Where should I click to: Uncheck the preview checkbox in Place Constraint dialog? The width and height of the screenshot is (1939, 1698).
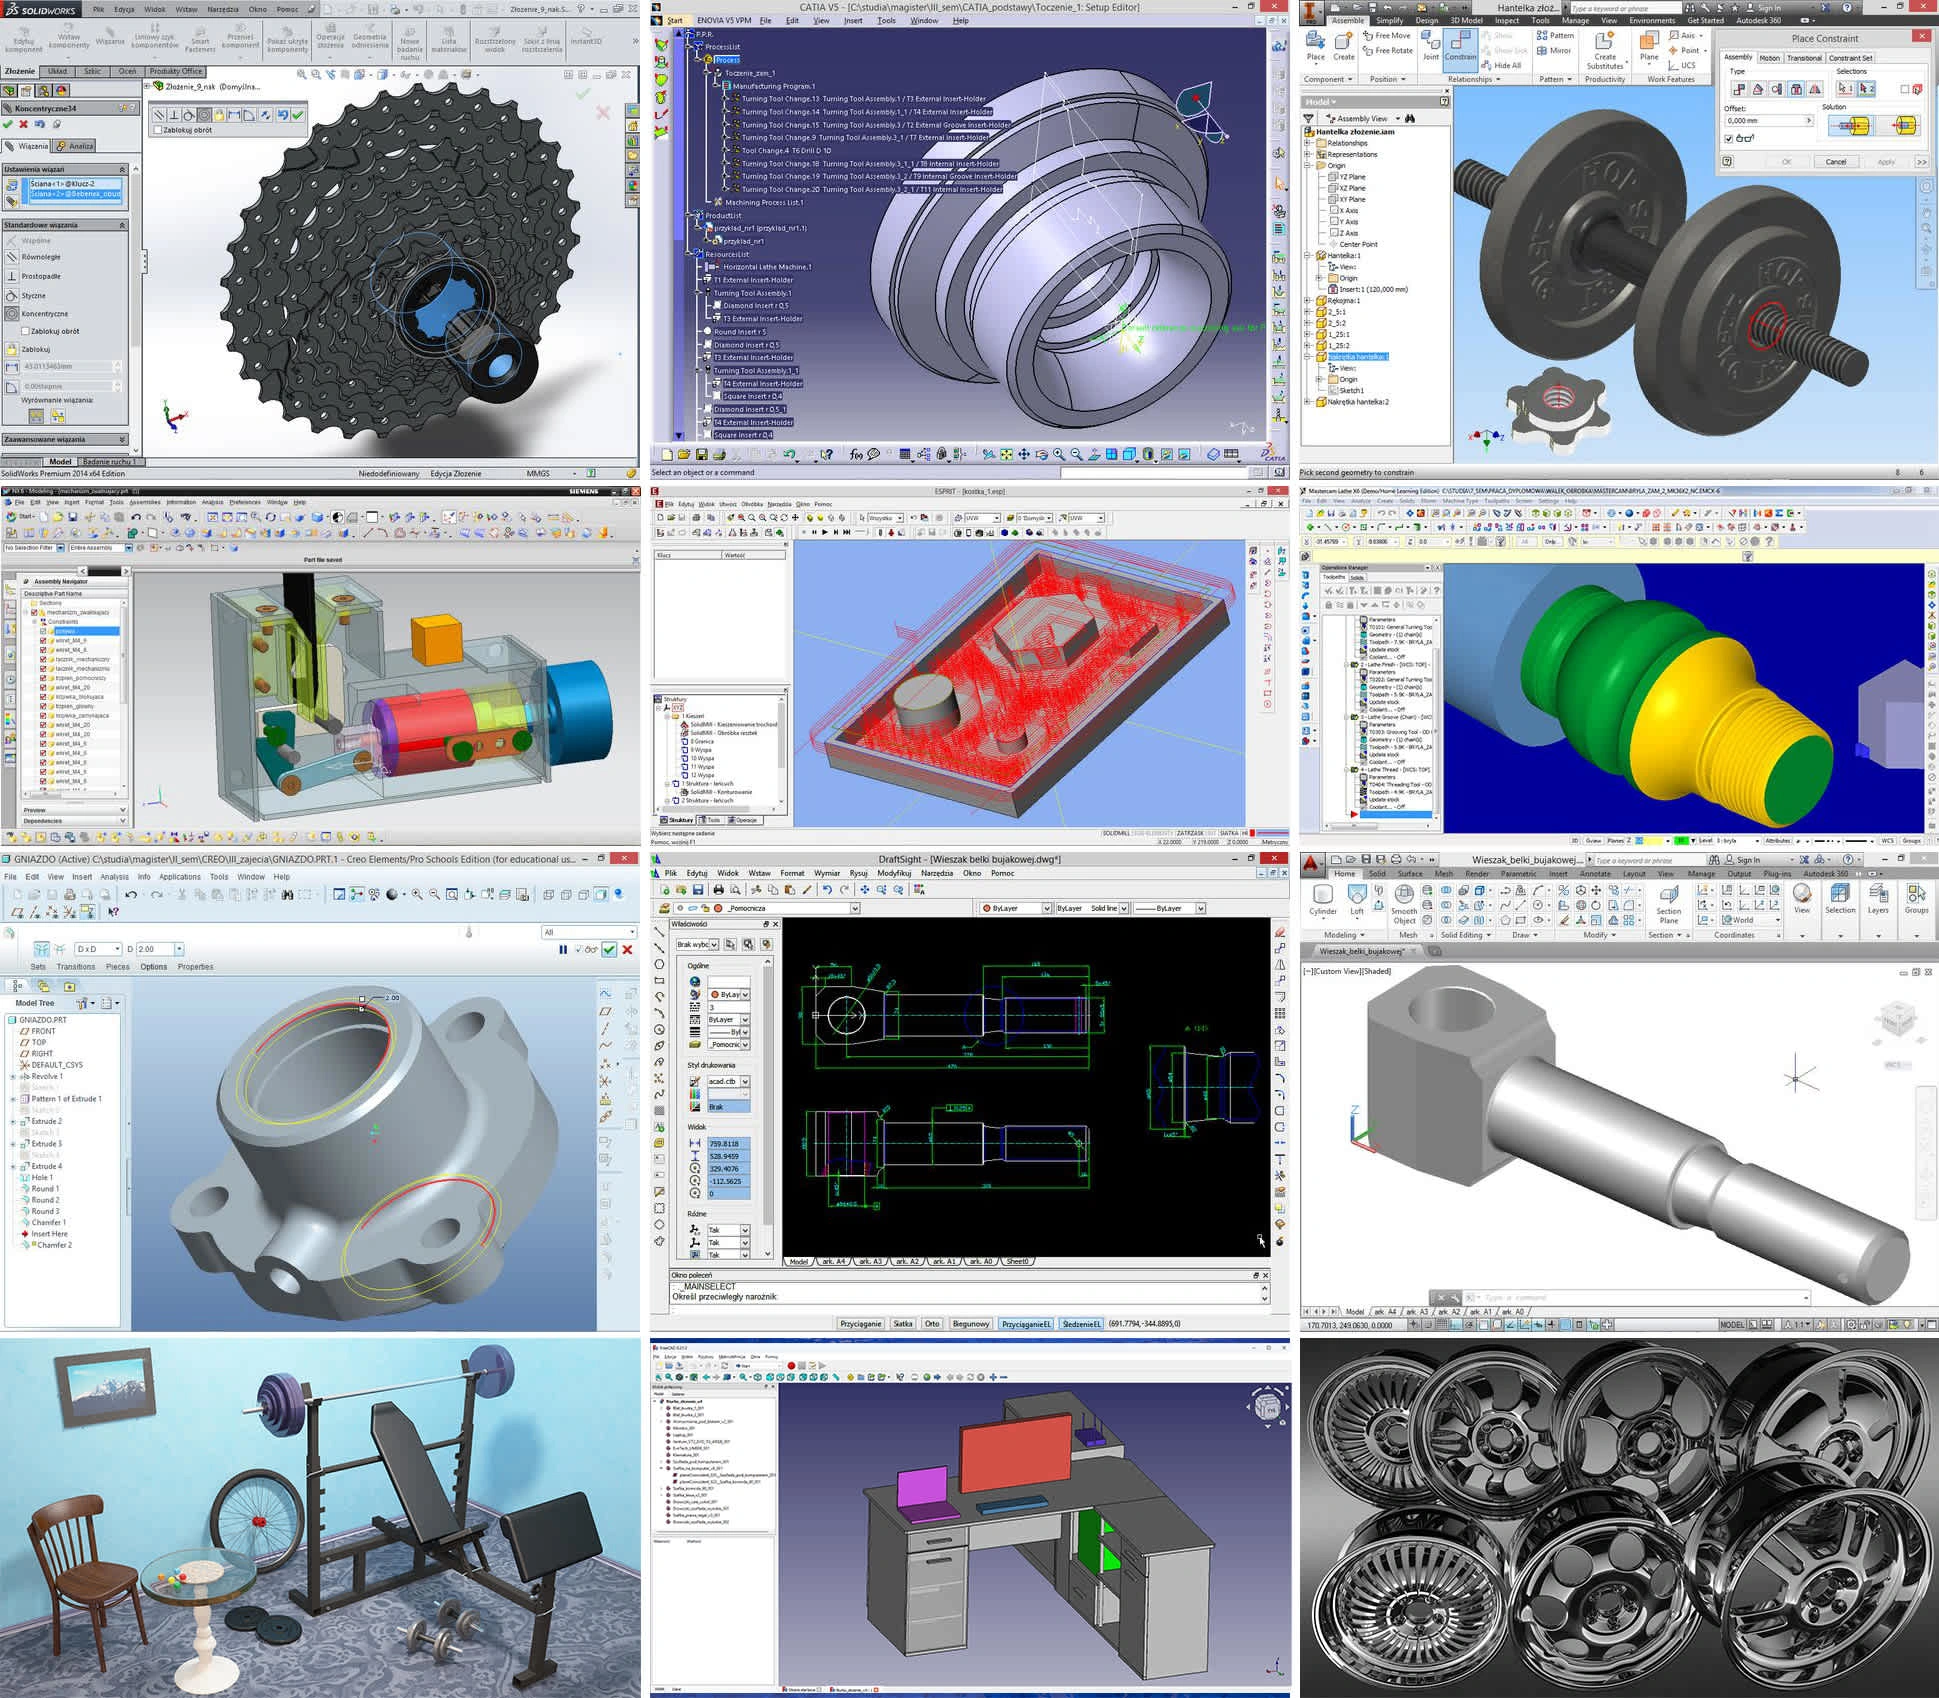coord(1729,138)
